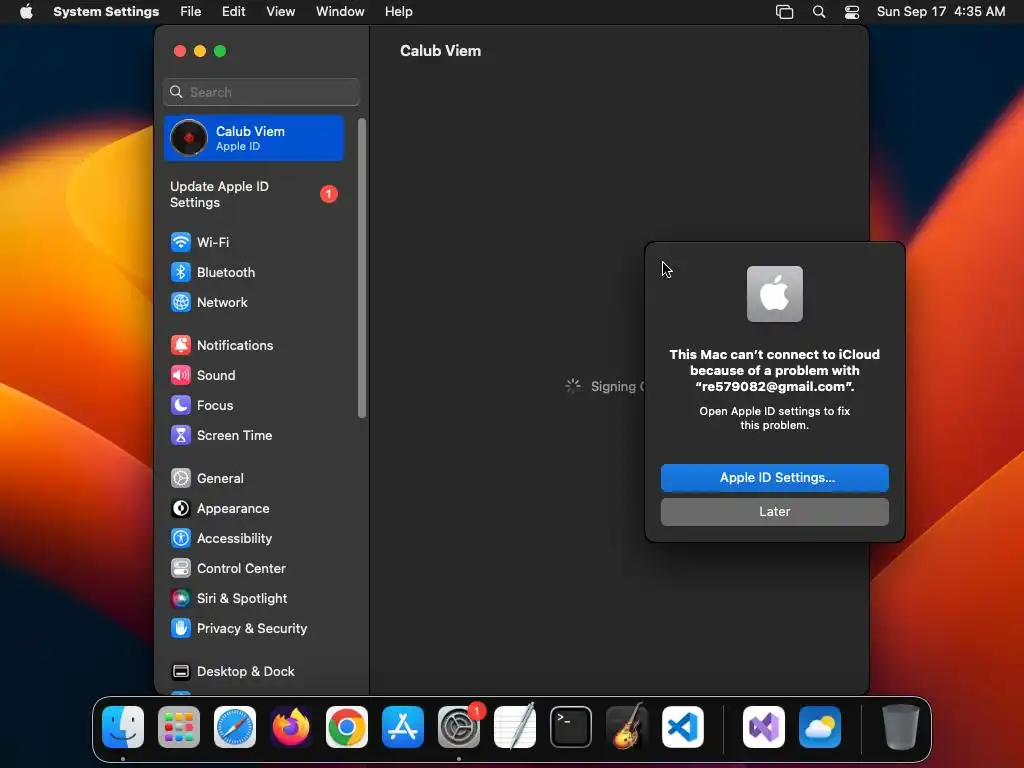Click the Bluetooth label in sidebar
Viewport: 1024px width, 768px height.
(226, 272)
